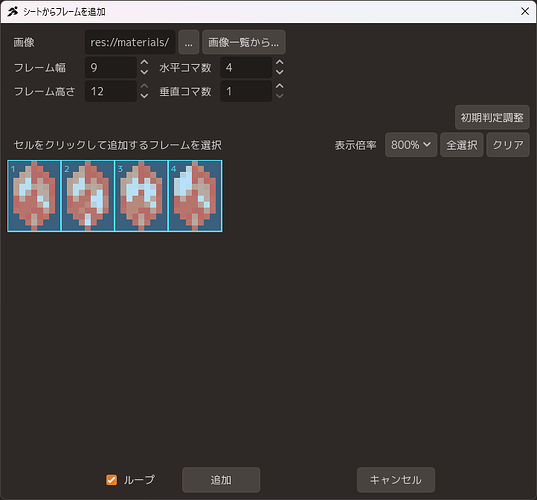This screenshot has height=500, width=537.
Task: Open file browser with the ... button
Action: [189, 42]
